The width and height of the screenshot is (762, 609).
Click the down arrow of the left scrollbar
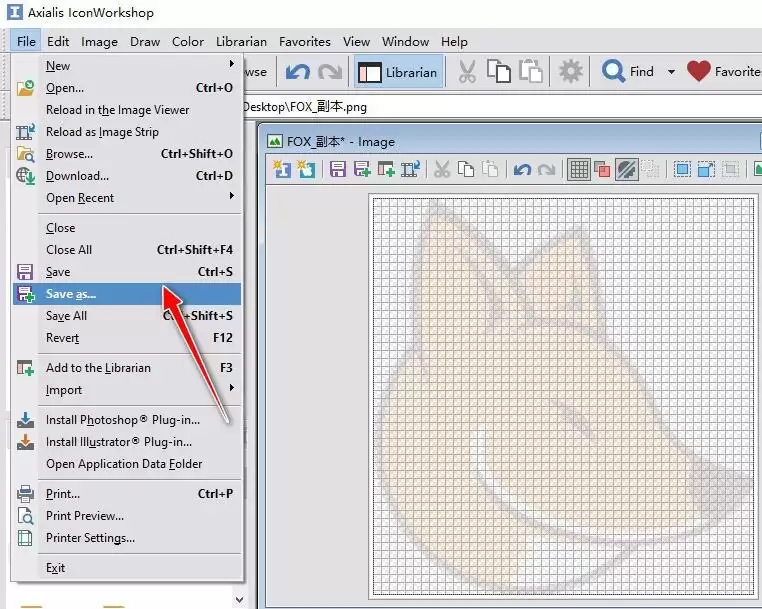click(x=239, y=600)
